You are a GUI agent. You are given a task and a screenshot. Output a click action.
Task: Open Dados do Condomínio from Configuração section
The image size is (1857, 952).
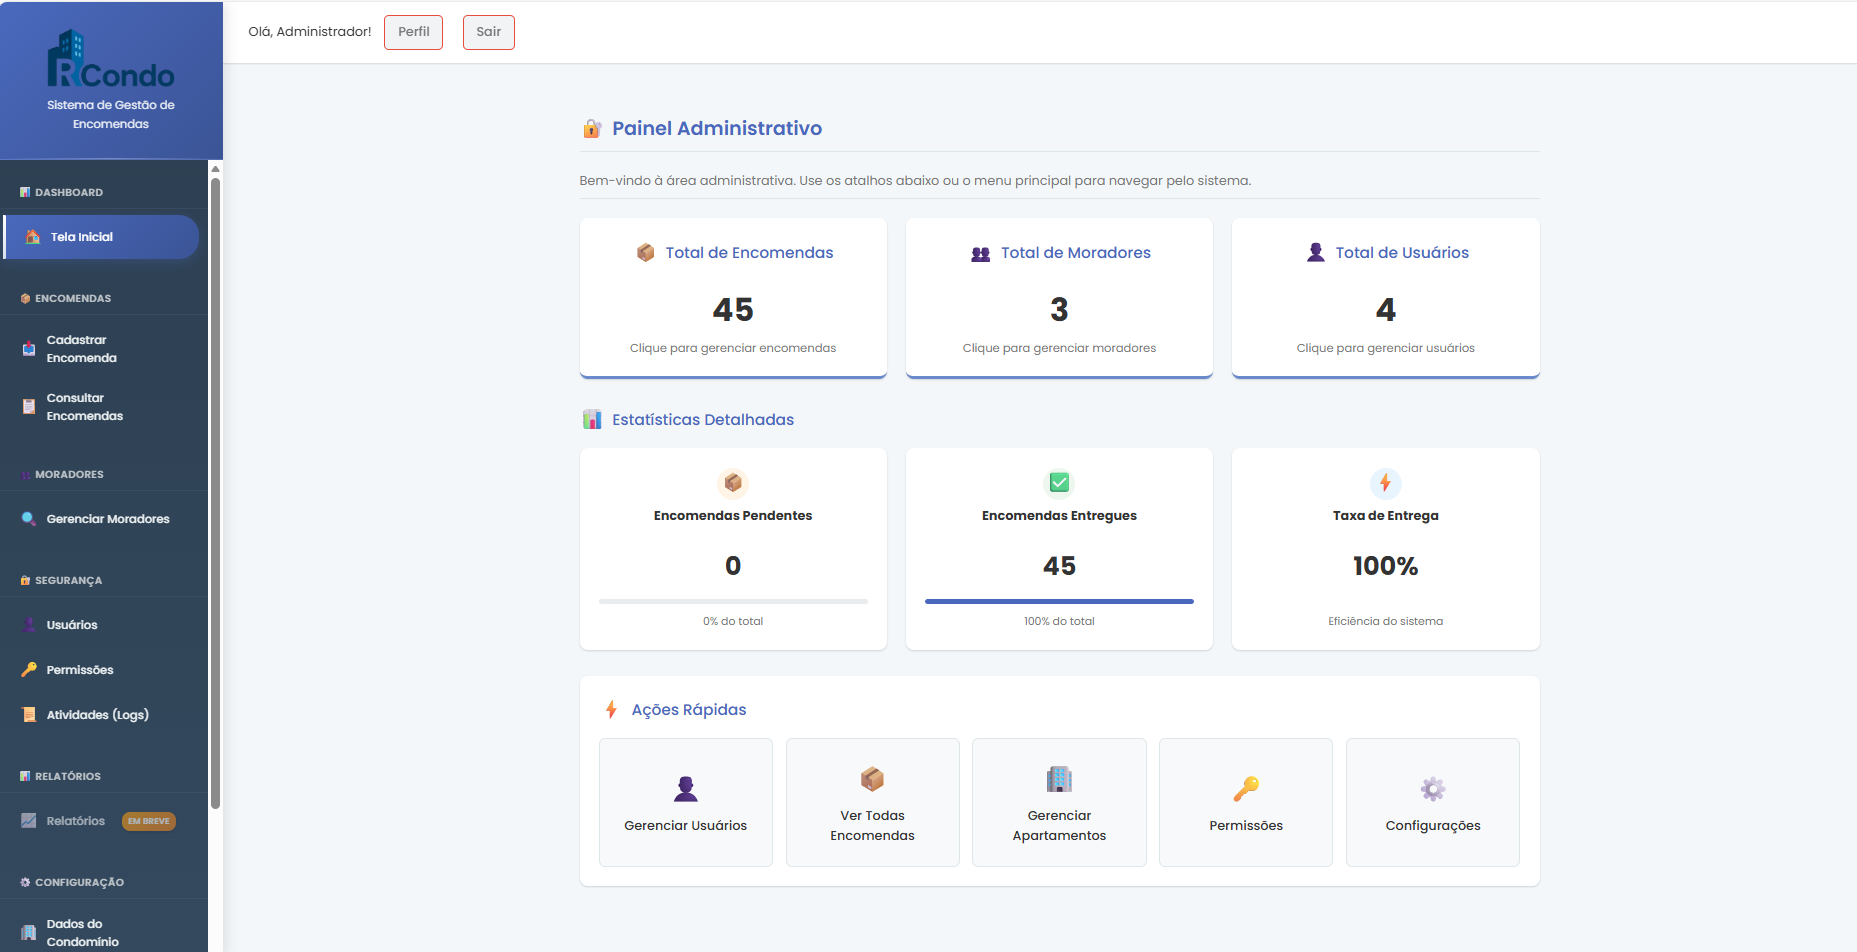[84, 932]
